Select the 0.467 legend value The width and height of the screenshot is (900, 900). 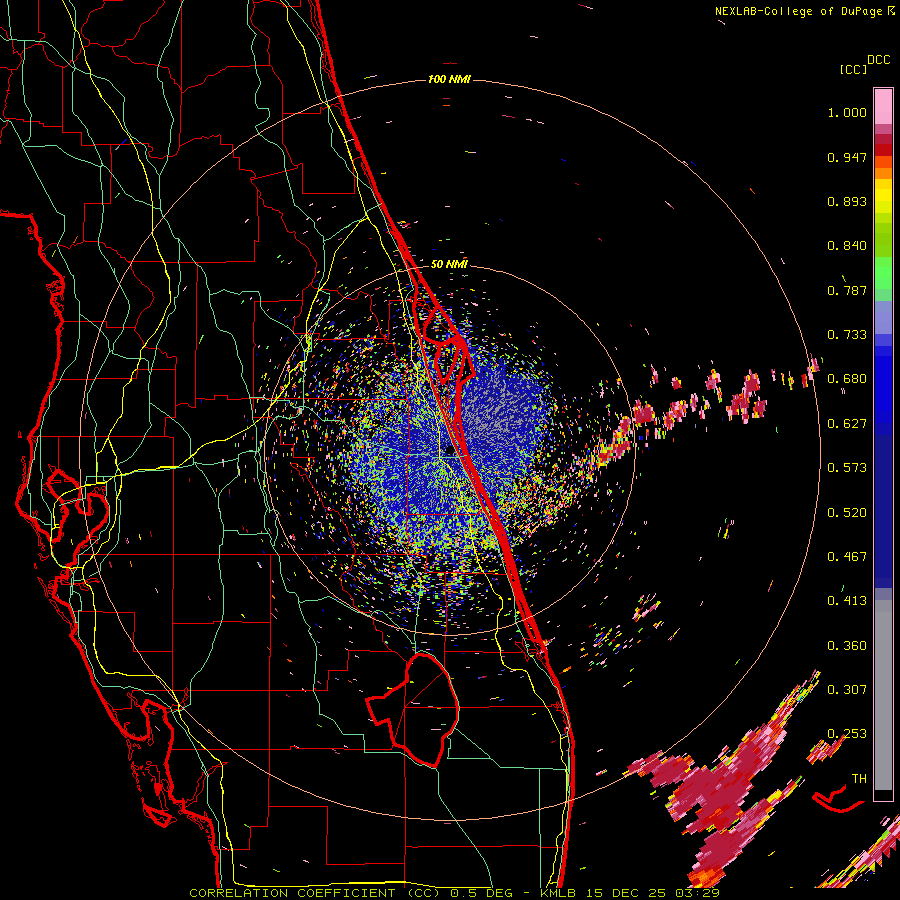tap(847, 557)
